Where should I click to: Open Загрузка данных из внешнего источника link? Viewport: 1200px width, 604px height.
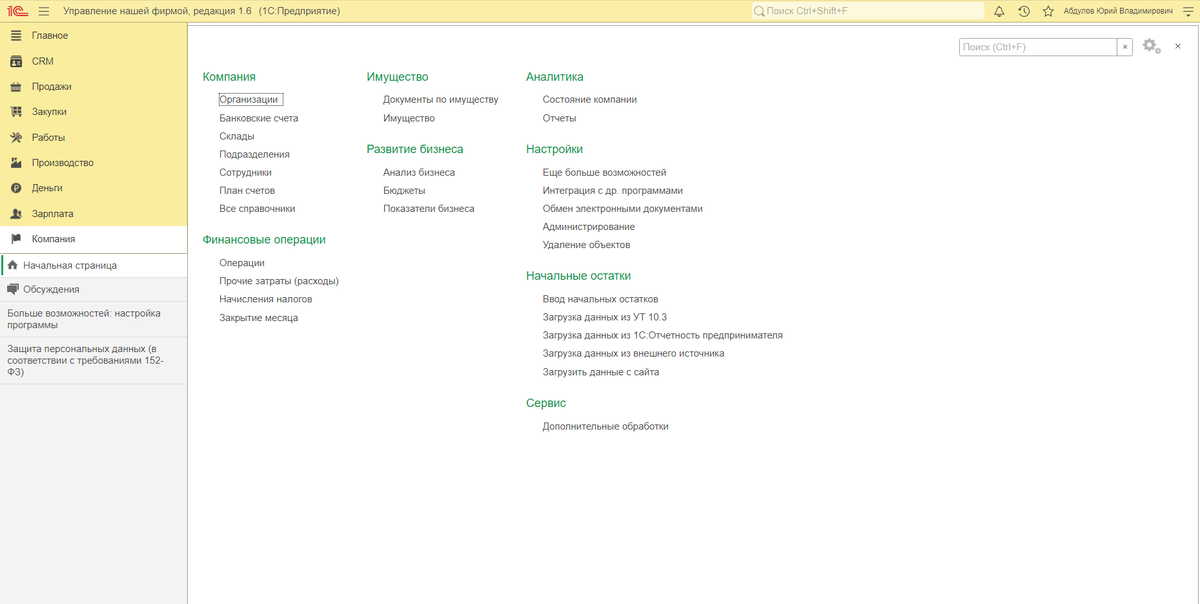tap(634, 353)
